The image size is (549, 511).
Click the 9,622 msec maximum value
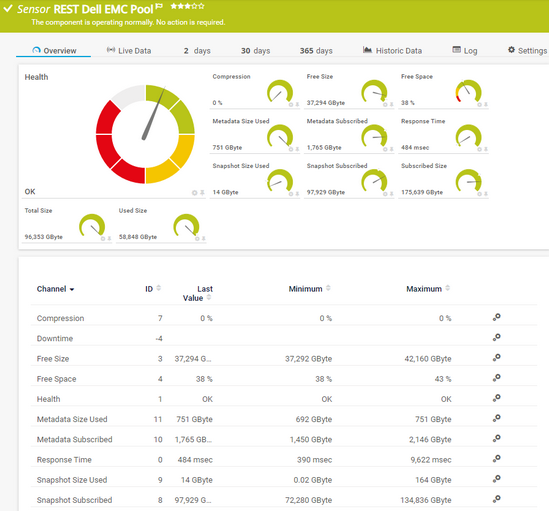431,460
